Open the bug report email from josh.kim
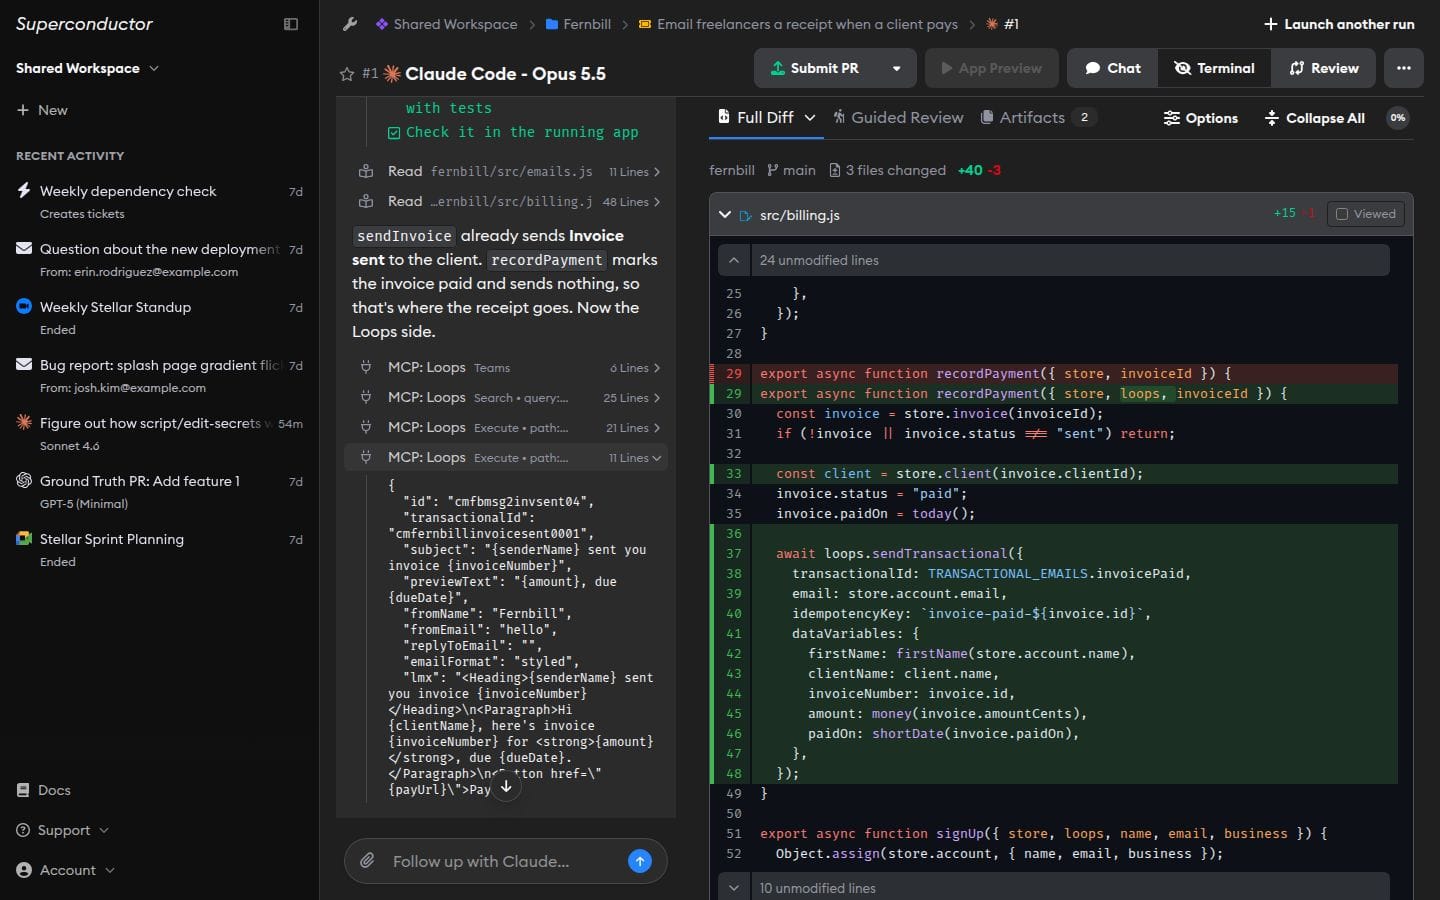 coord(160,375)
